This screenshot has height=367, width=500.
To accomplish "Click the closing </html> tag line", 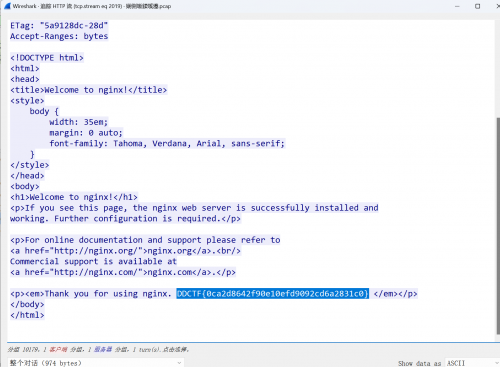I will [x=27, y=315].
